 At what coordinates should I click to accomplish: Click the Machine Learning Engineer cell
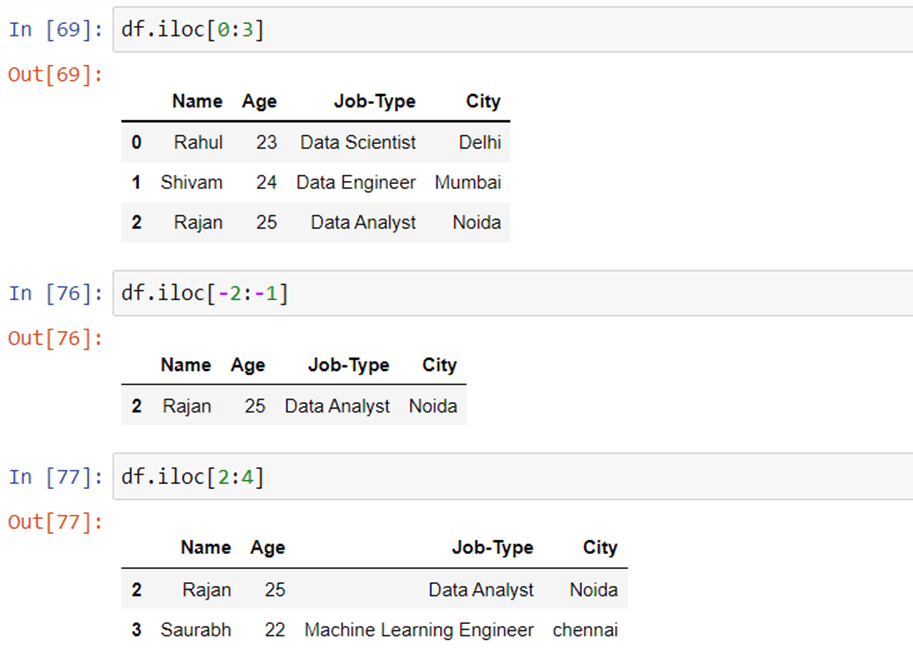pyautogui.click(x=419, y=630)
